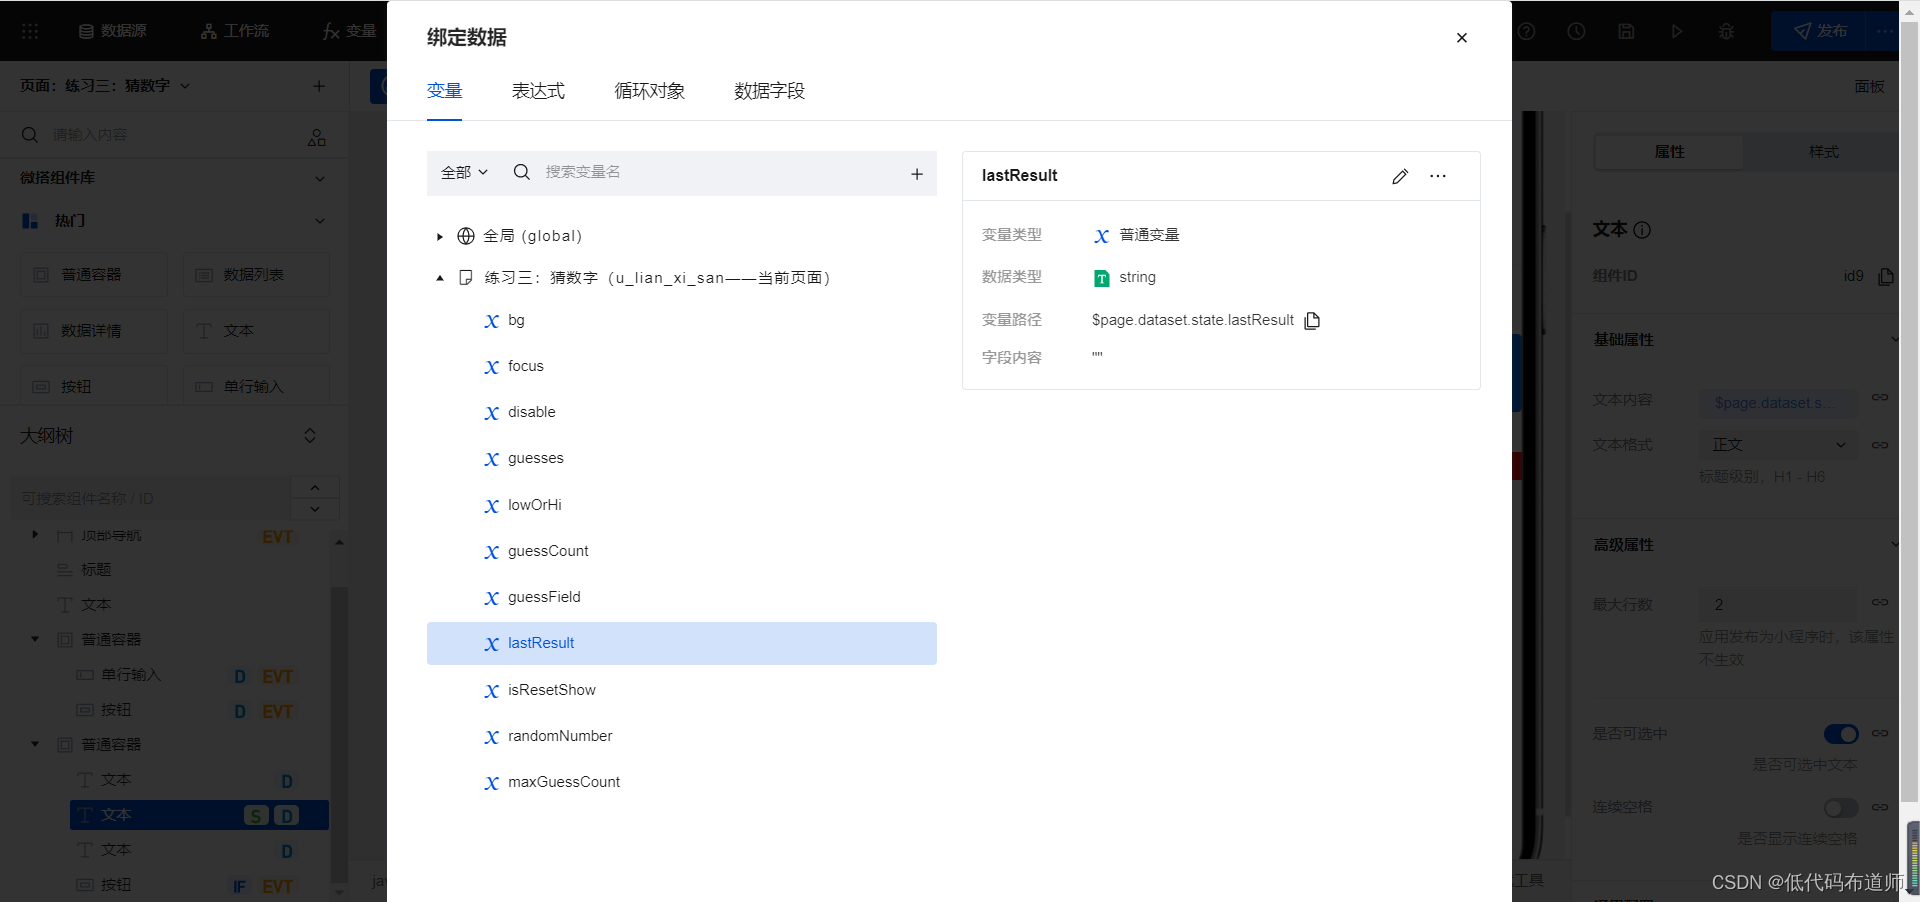The width and height of the screenshot is (1920, 902).
Task: Click the plus icon to add a variable
Action: coord(916,174)
